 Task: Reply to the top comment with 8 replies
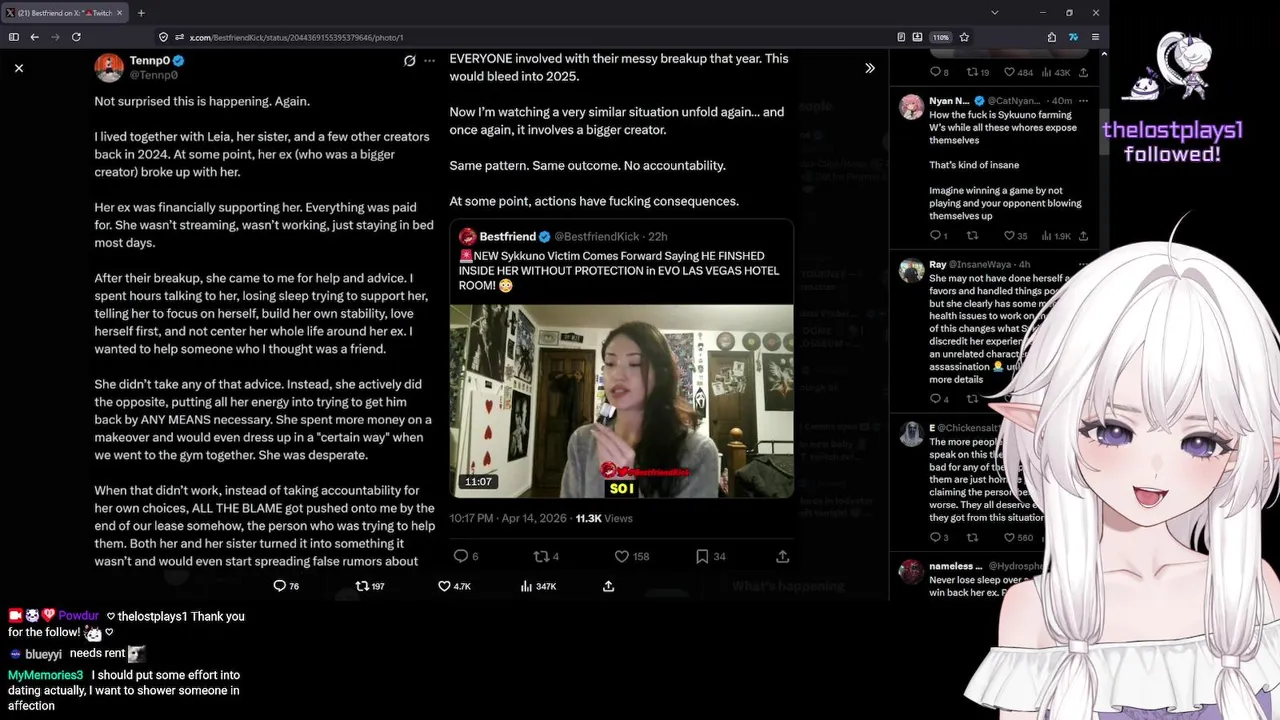click(938, 72)
